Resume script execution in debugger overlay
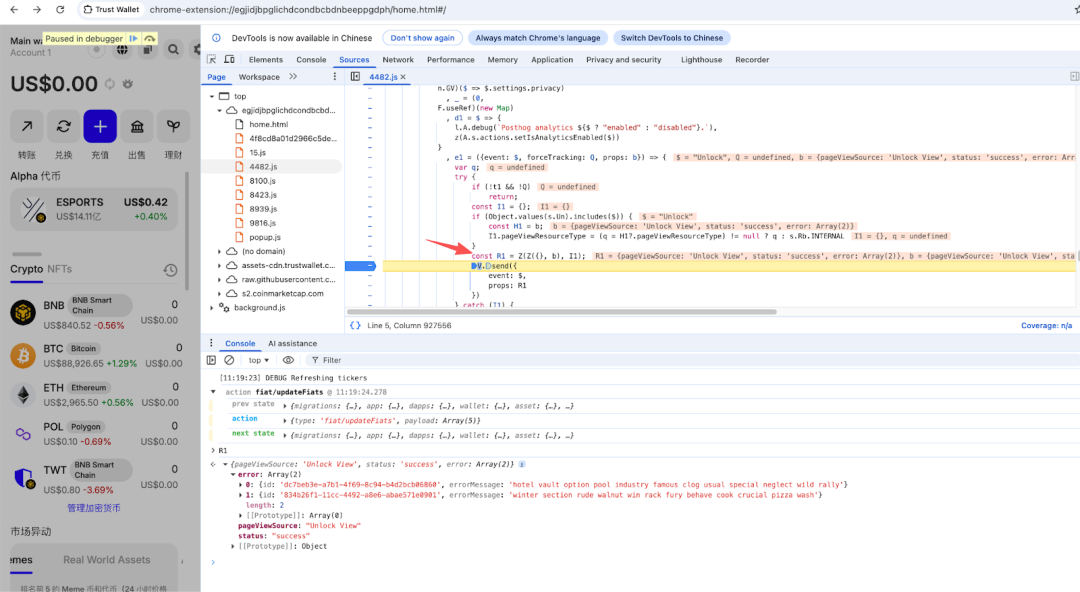Image resolution: width=1080 pixels, height=592 pixels. 134,39
